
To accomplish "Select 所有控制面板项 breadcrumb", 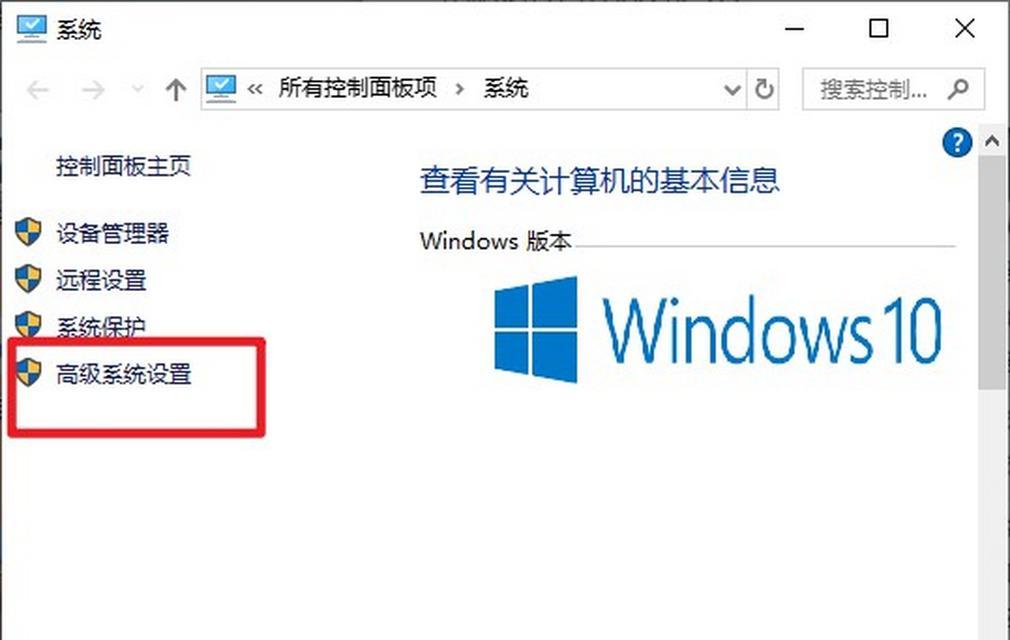I will click(357, 88).
